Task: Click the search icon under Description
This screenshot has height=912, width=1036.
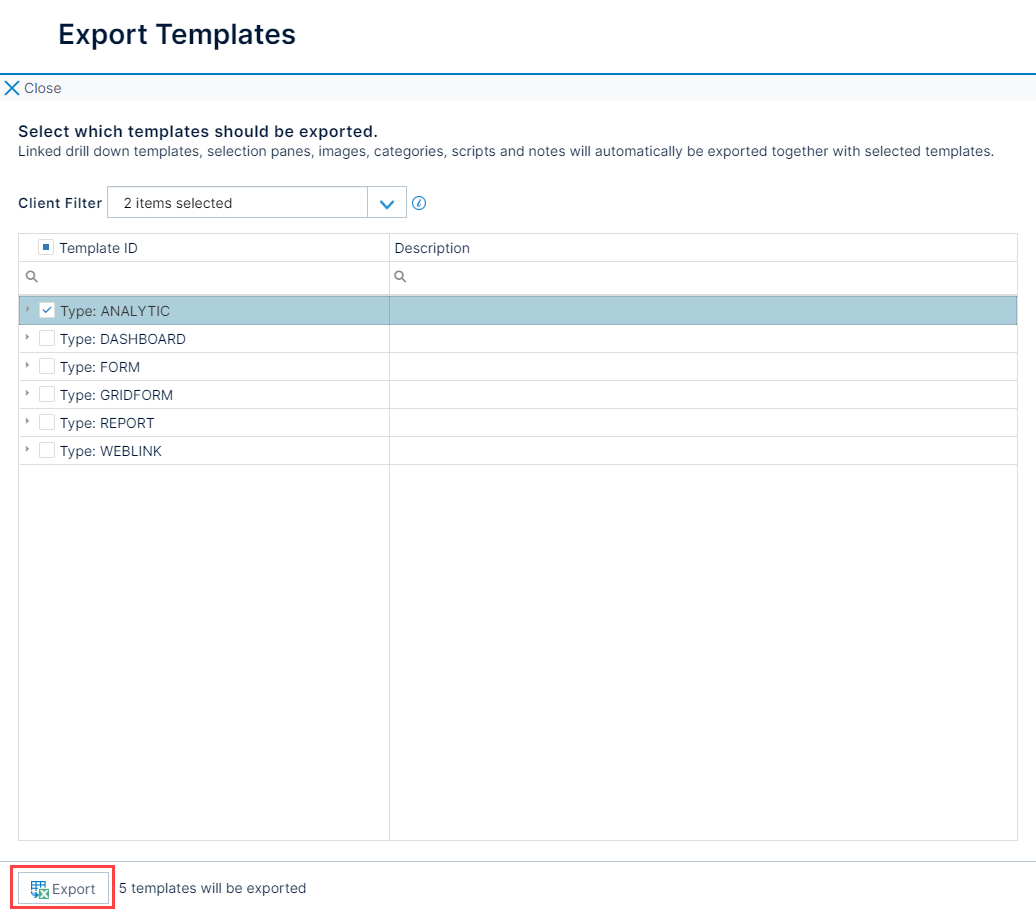Action: click(x=398, y=276)
